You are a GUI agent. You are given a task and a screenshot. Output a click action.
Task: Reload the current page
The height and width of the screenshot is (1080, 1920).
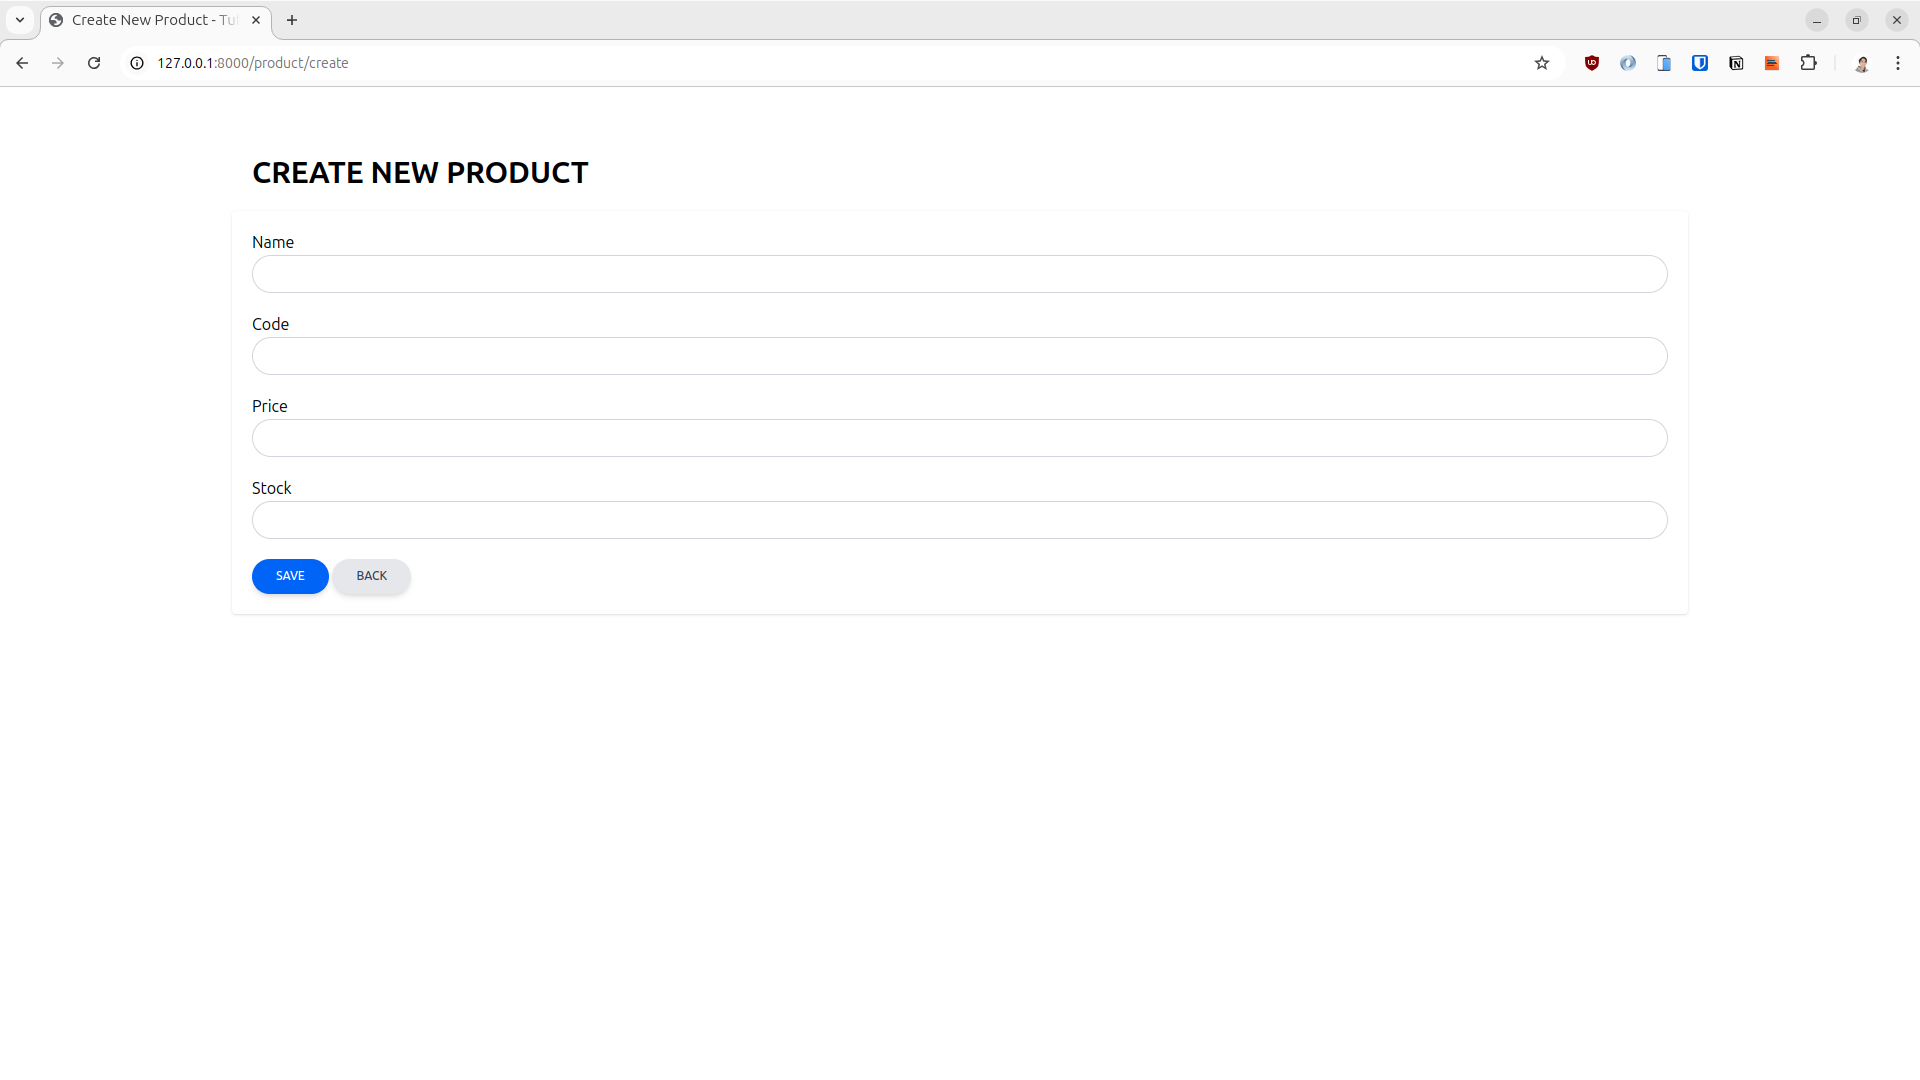point(93,62)
